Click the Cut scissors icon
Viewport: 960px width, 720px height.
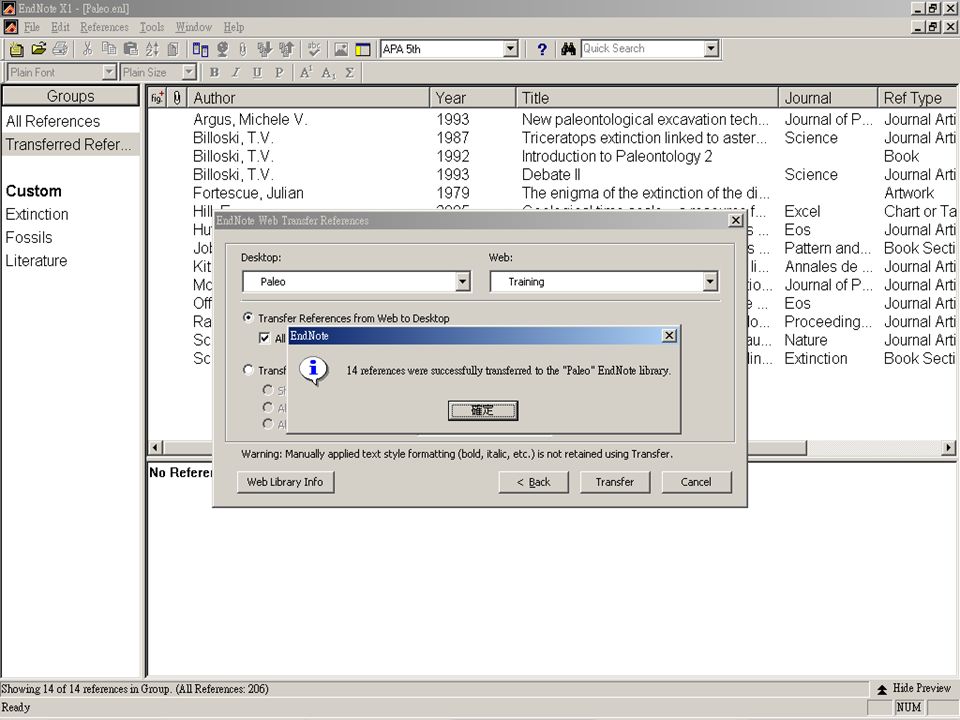87,49
